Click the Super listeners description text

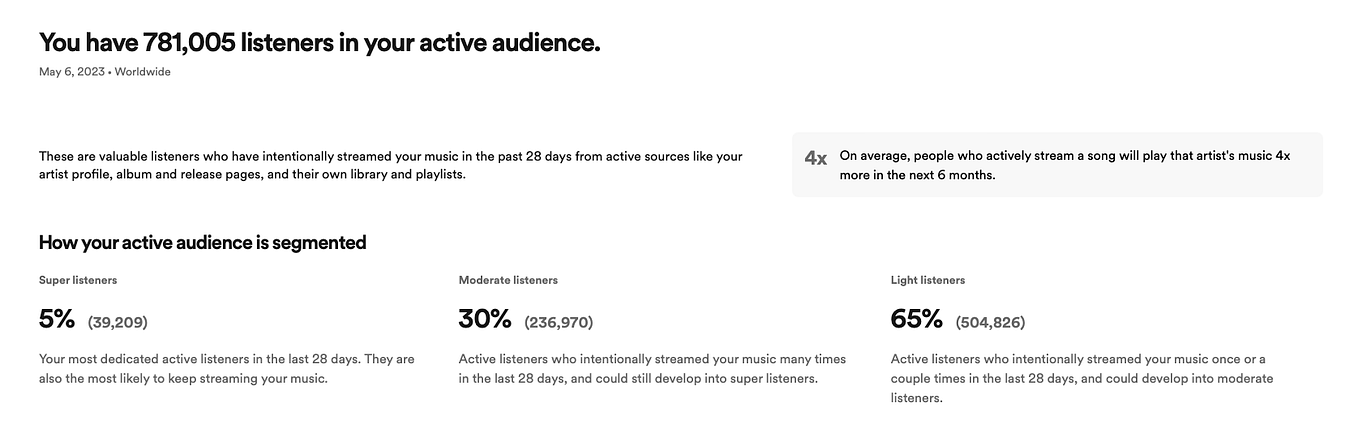226,368
